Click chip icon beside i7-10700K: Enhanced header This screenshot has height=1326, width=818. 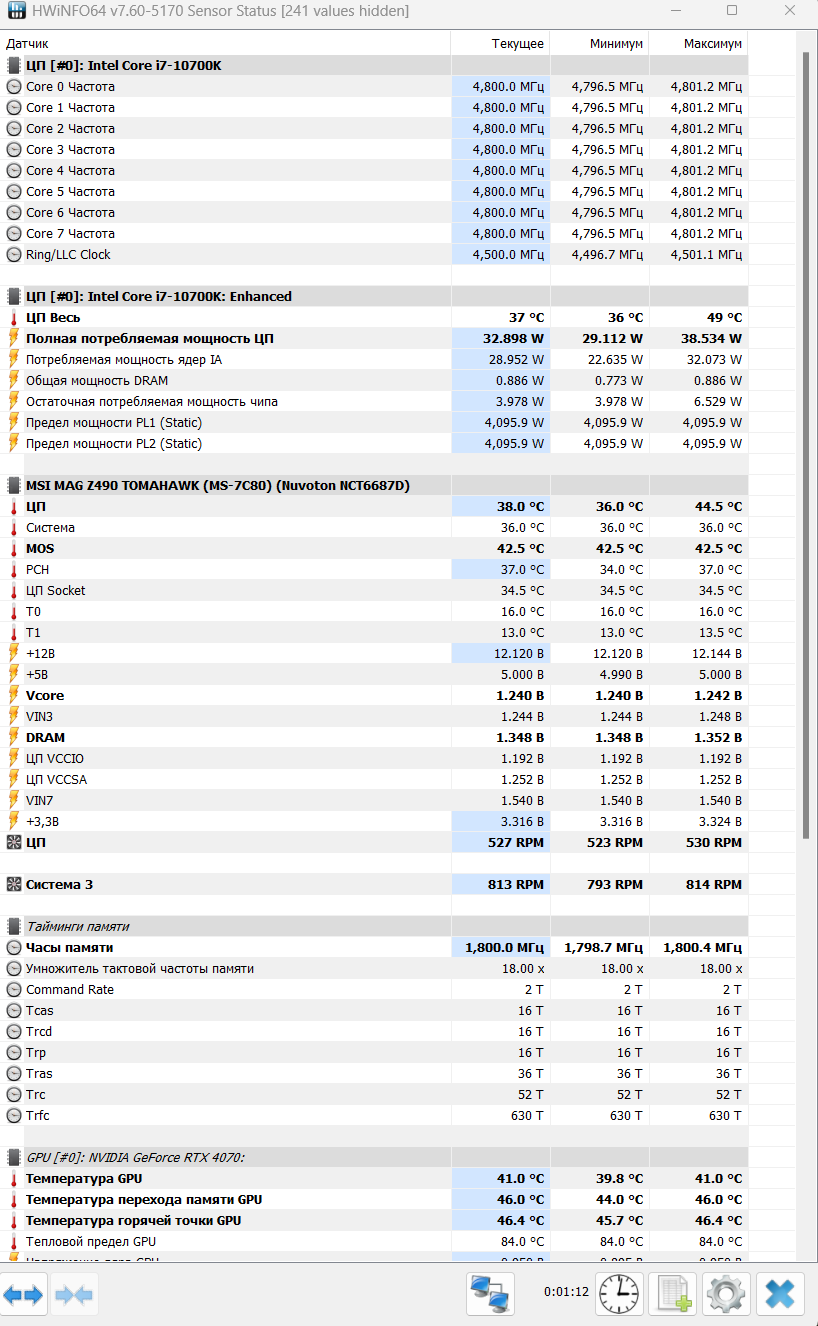coord(14,296)
